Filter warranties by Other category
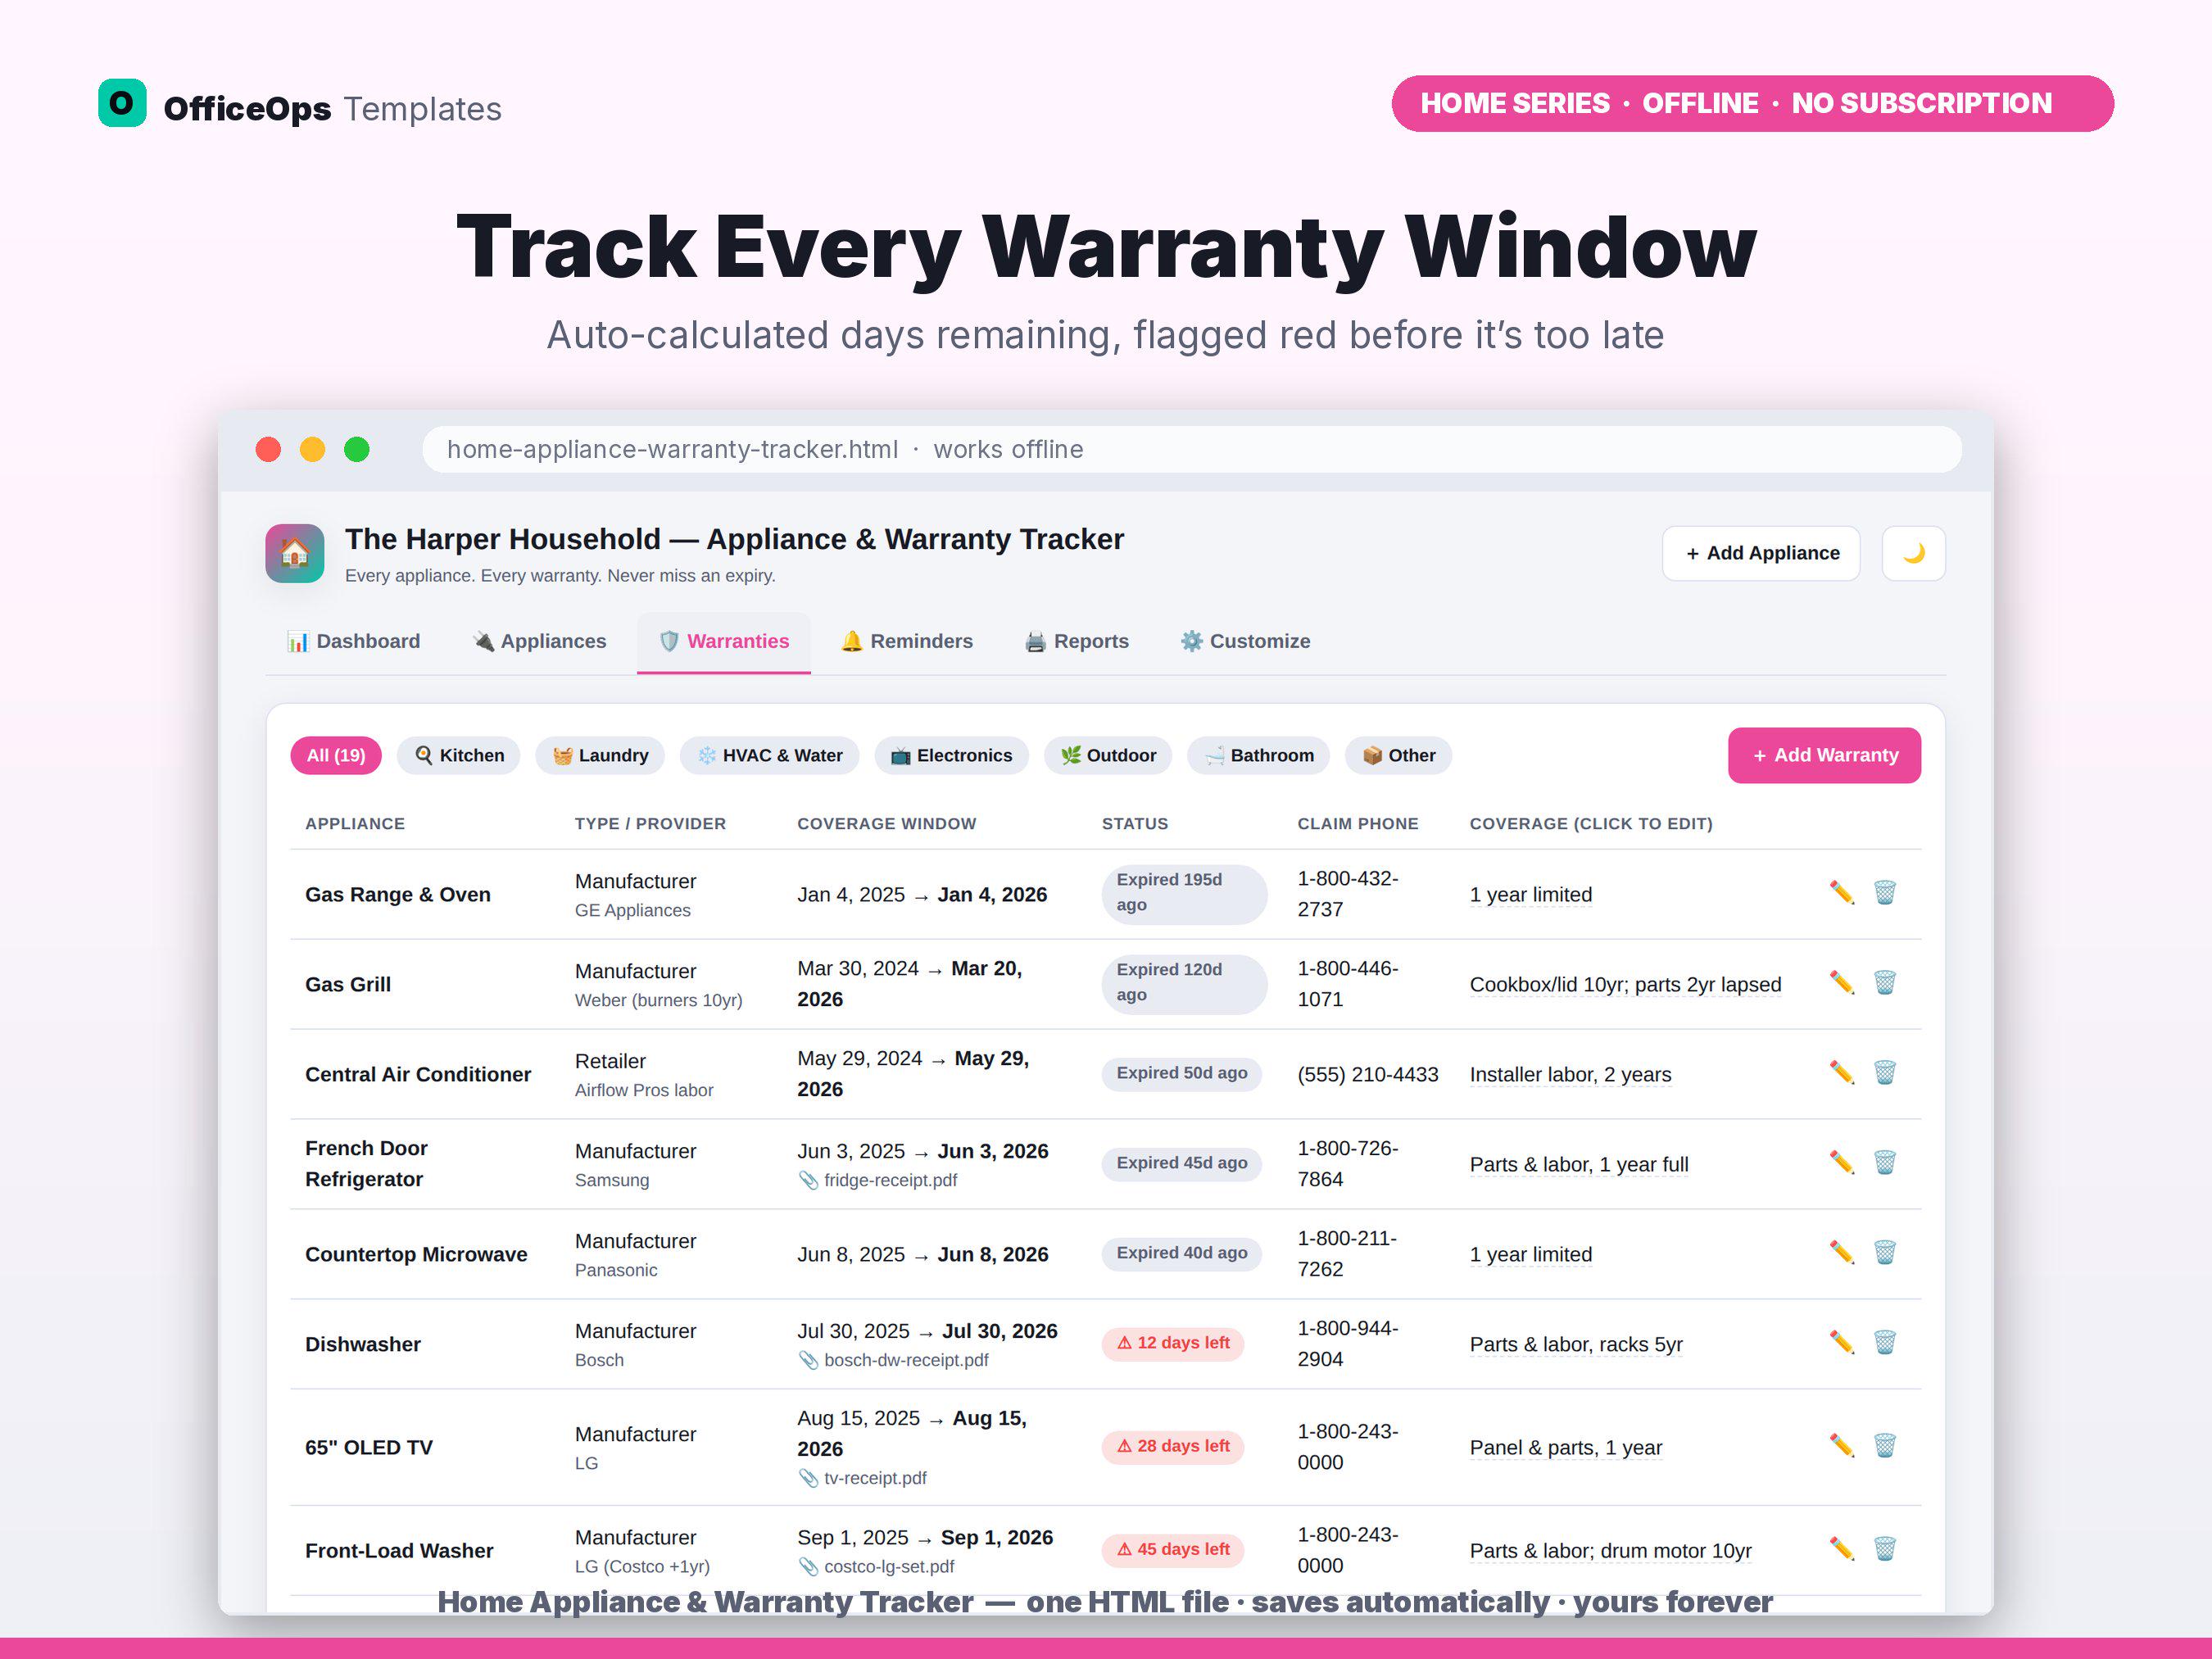 tap(1398, 755)
